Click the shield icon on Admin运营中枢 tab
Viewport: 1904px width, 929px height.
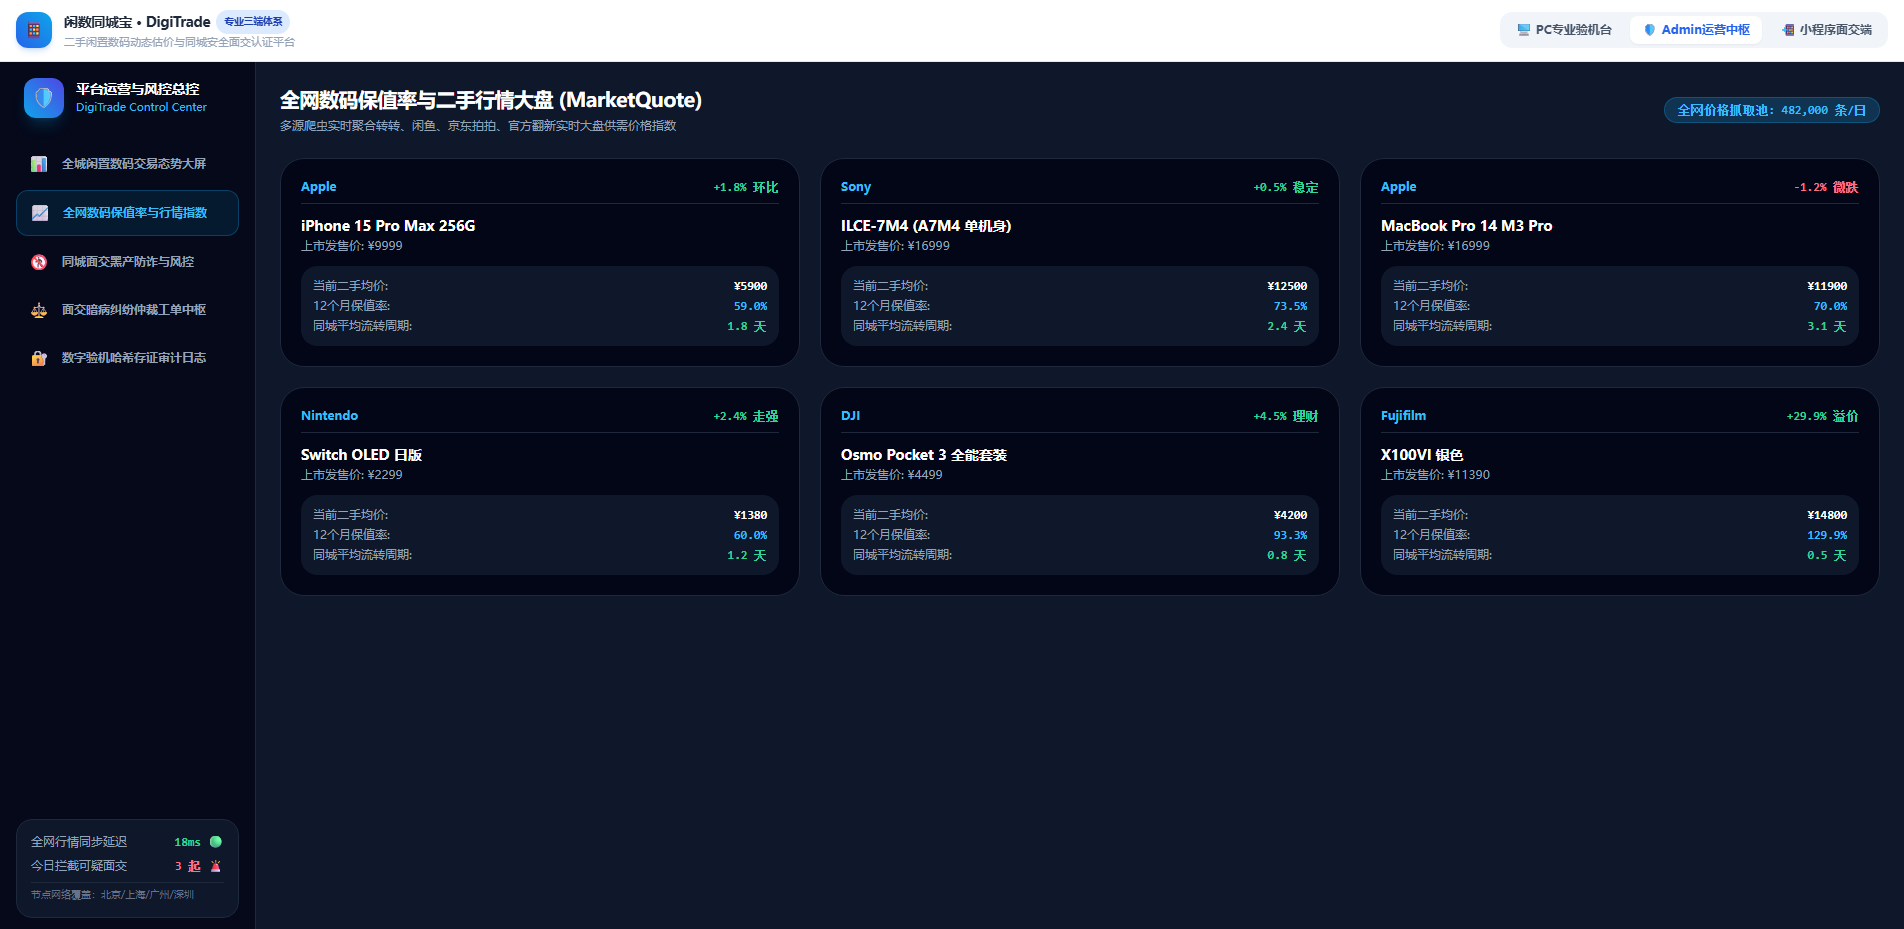1650,30
